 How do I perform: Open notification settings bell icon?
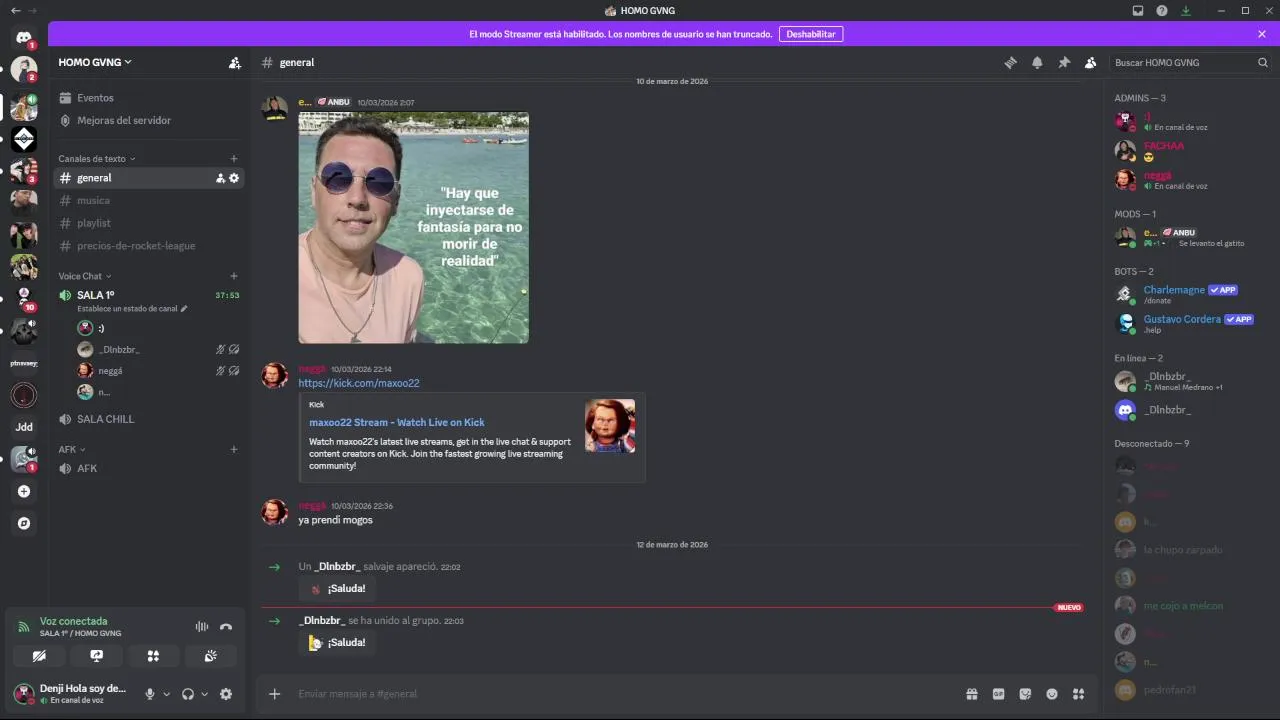tap(1037, 62)
